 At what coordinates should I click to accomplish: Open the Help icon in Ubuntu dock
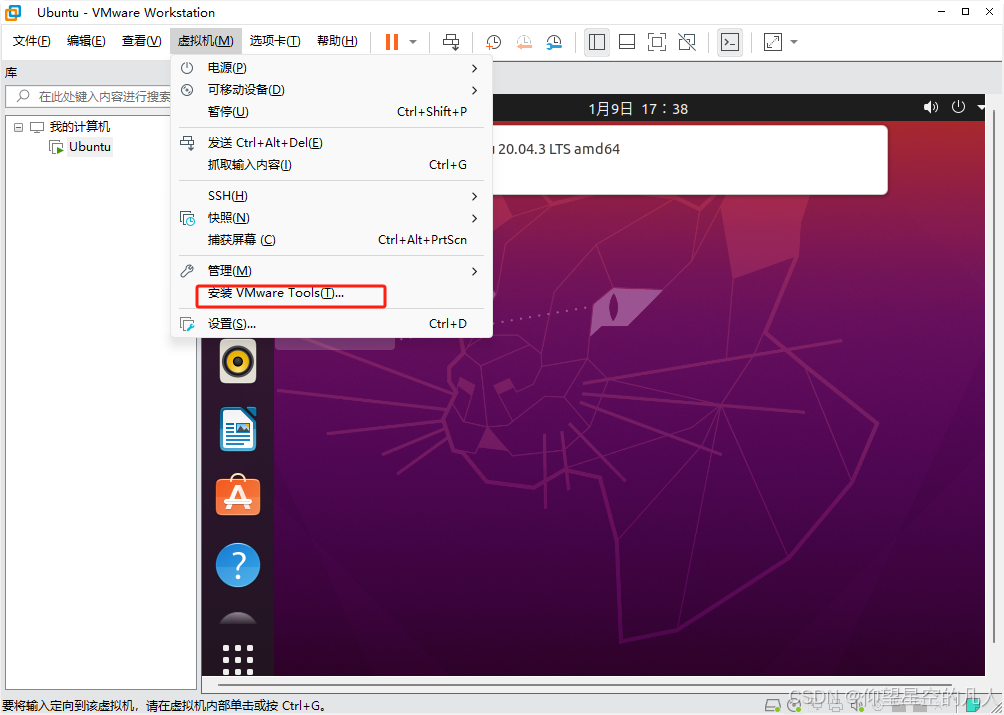238,565
